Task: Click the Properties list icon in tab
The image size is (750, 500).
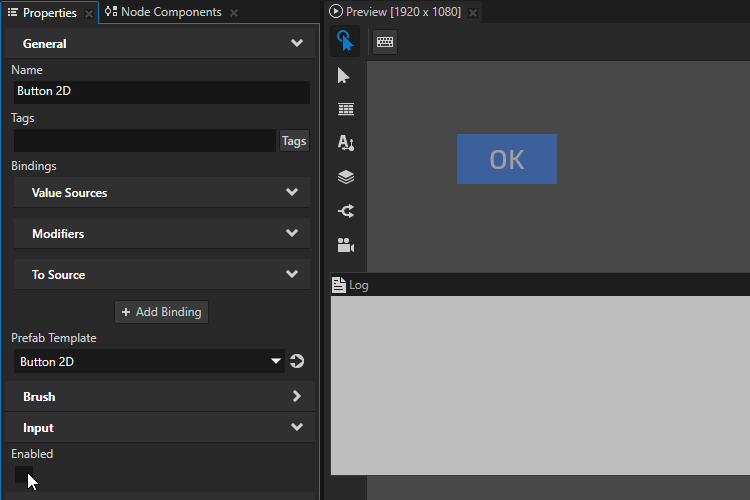Action: click(12, 12)
